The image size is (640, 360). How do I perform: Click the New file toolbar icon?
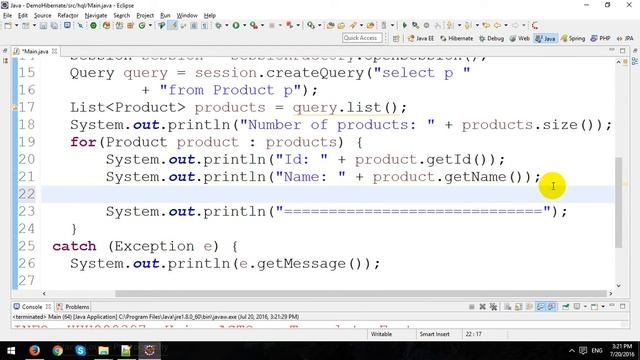[8, 25]
